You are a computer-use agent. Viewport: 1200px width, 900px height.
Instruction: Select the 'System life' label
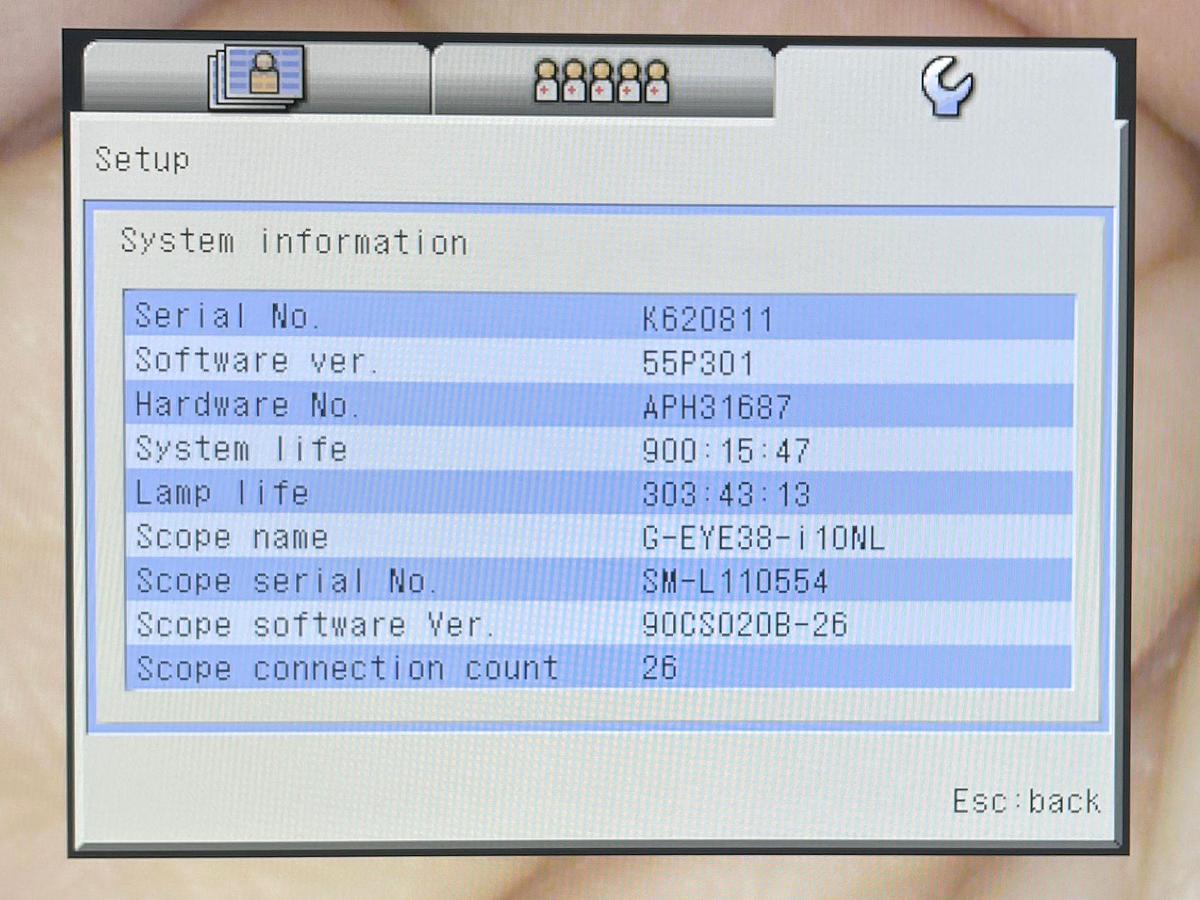click(241, 449)
